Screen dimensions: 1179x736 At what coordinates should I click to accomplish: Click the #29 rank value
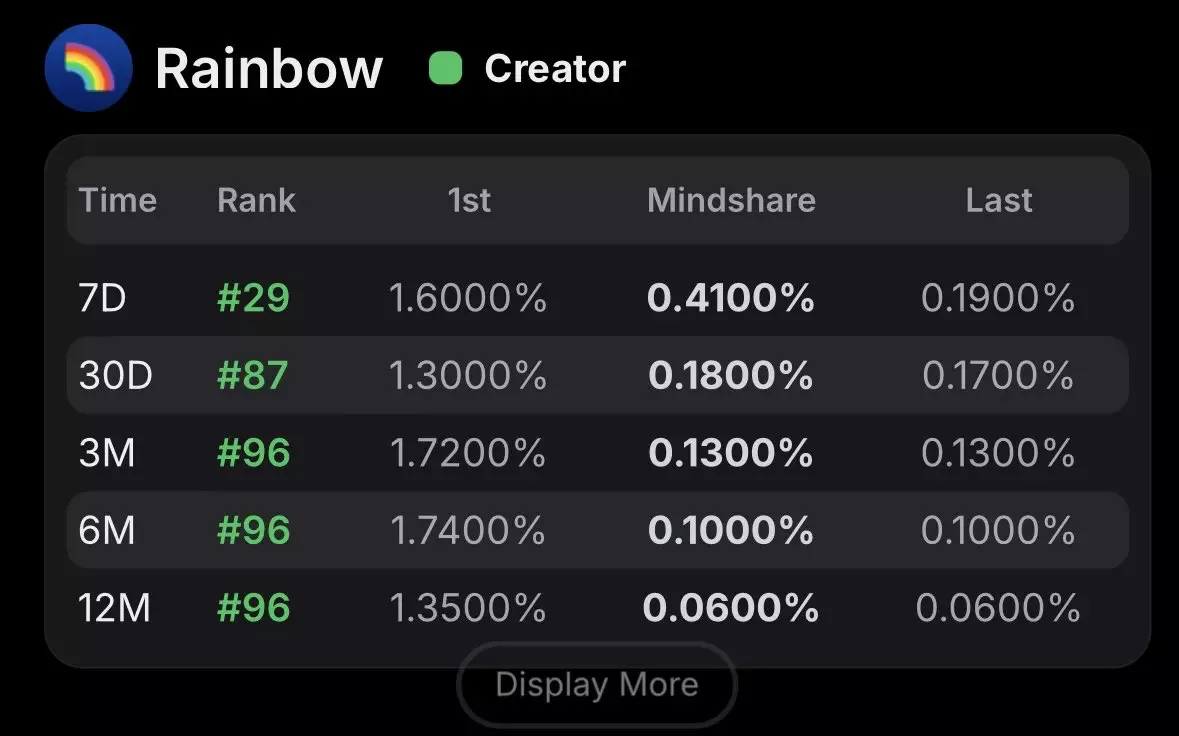(253, 298)
